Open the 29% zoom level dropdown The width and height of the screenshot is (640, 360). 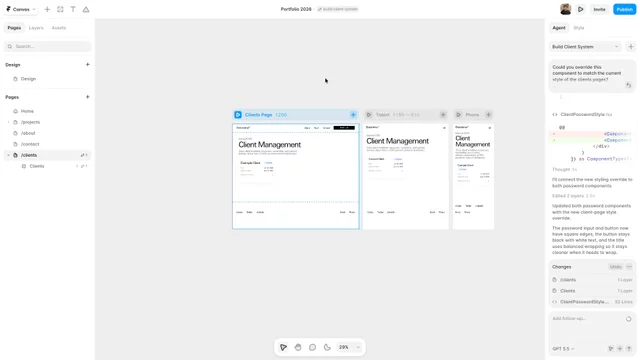[x=349, y=347]
